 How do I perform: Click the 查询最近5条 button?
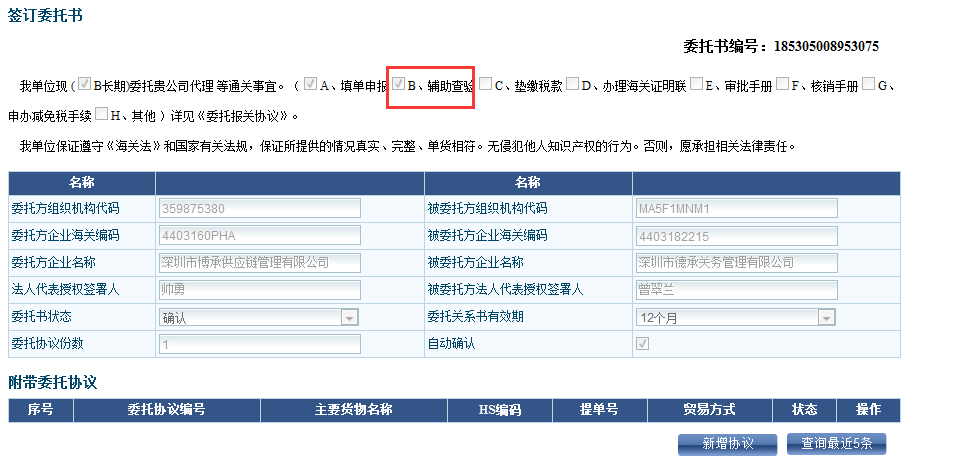tap(836, 444)
